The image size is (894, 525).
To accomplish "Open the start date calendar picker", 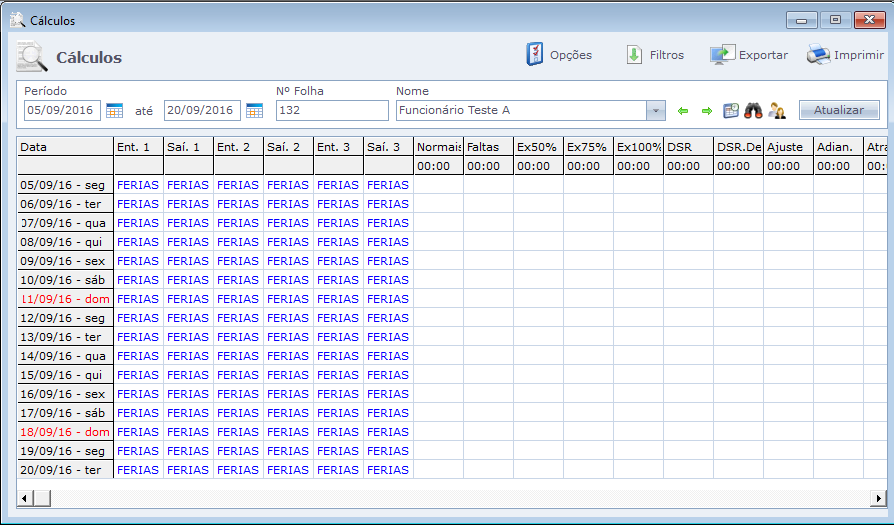I will pyautogui.click(x=114, y=110).
